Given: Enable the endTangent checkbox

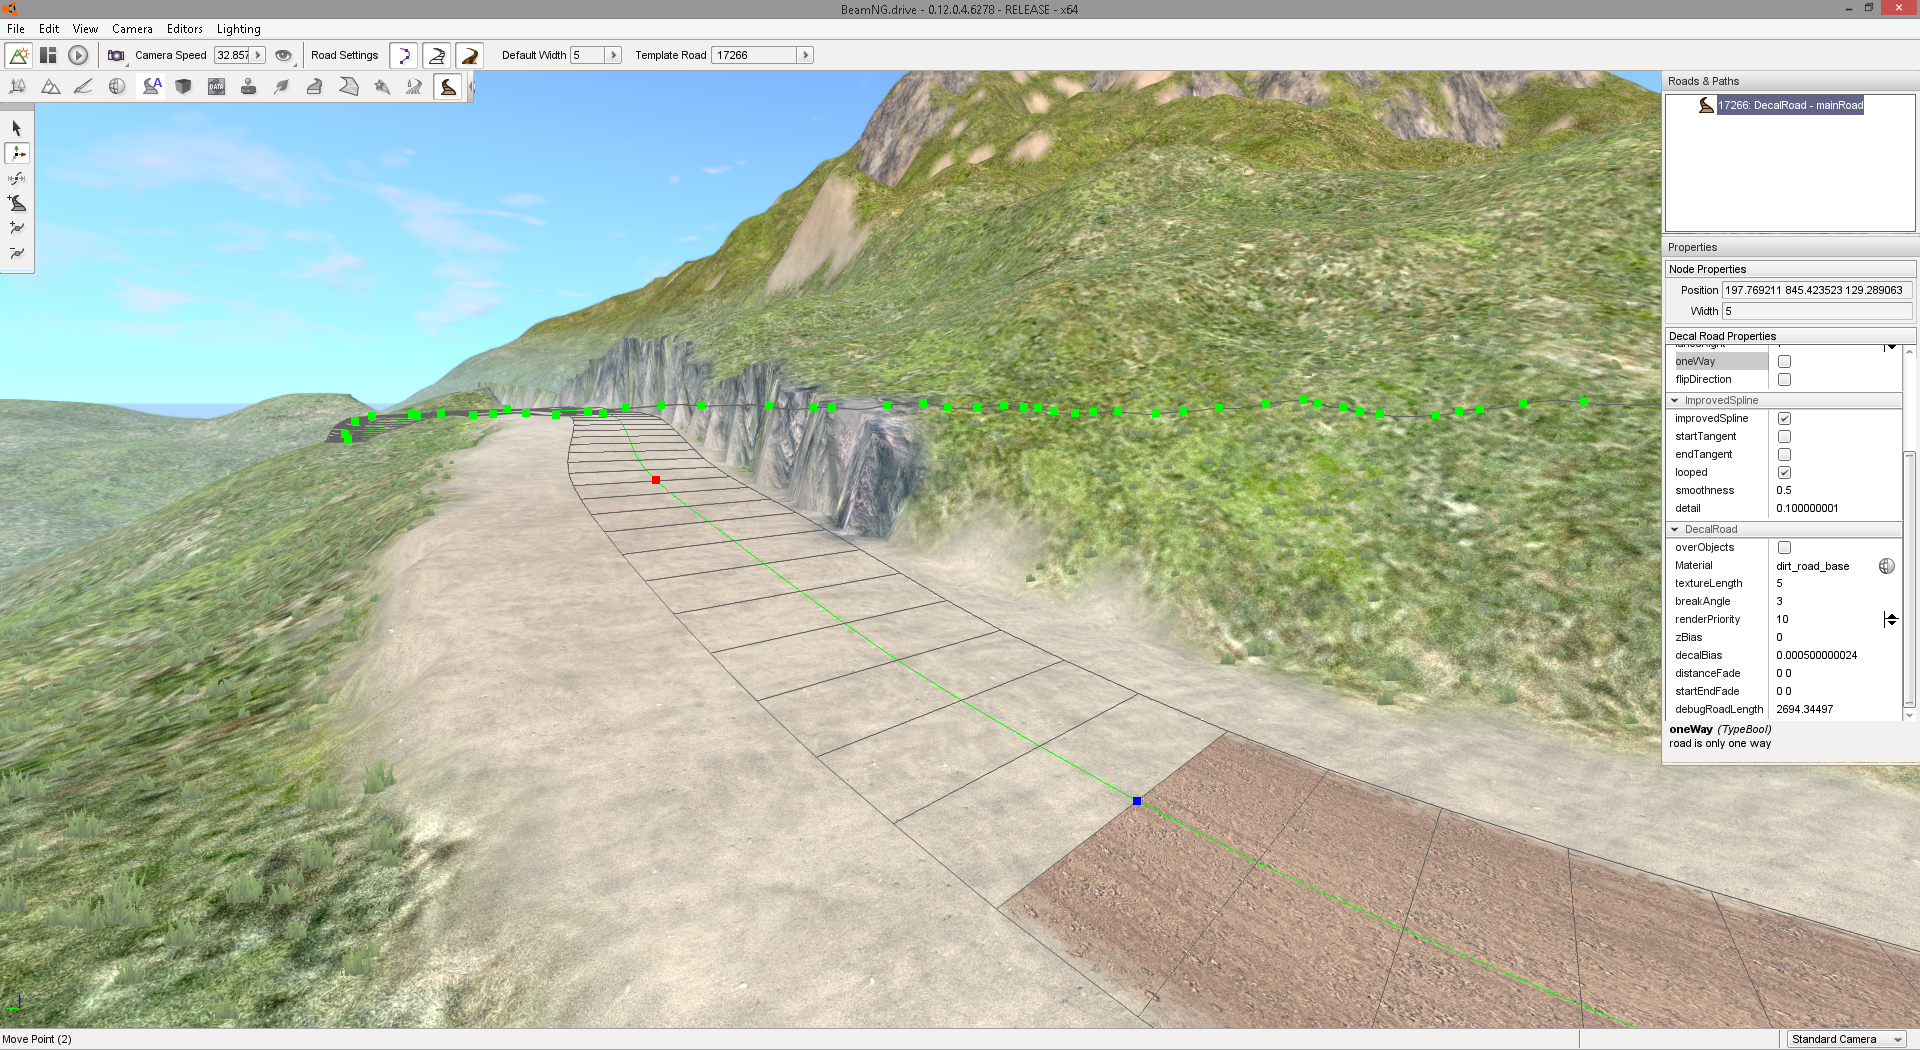Looking at the screenshot, I should point(1784,455).
